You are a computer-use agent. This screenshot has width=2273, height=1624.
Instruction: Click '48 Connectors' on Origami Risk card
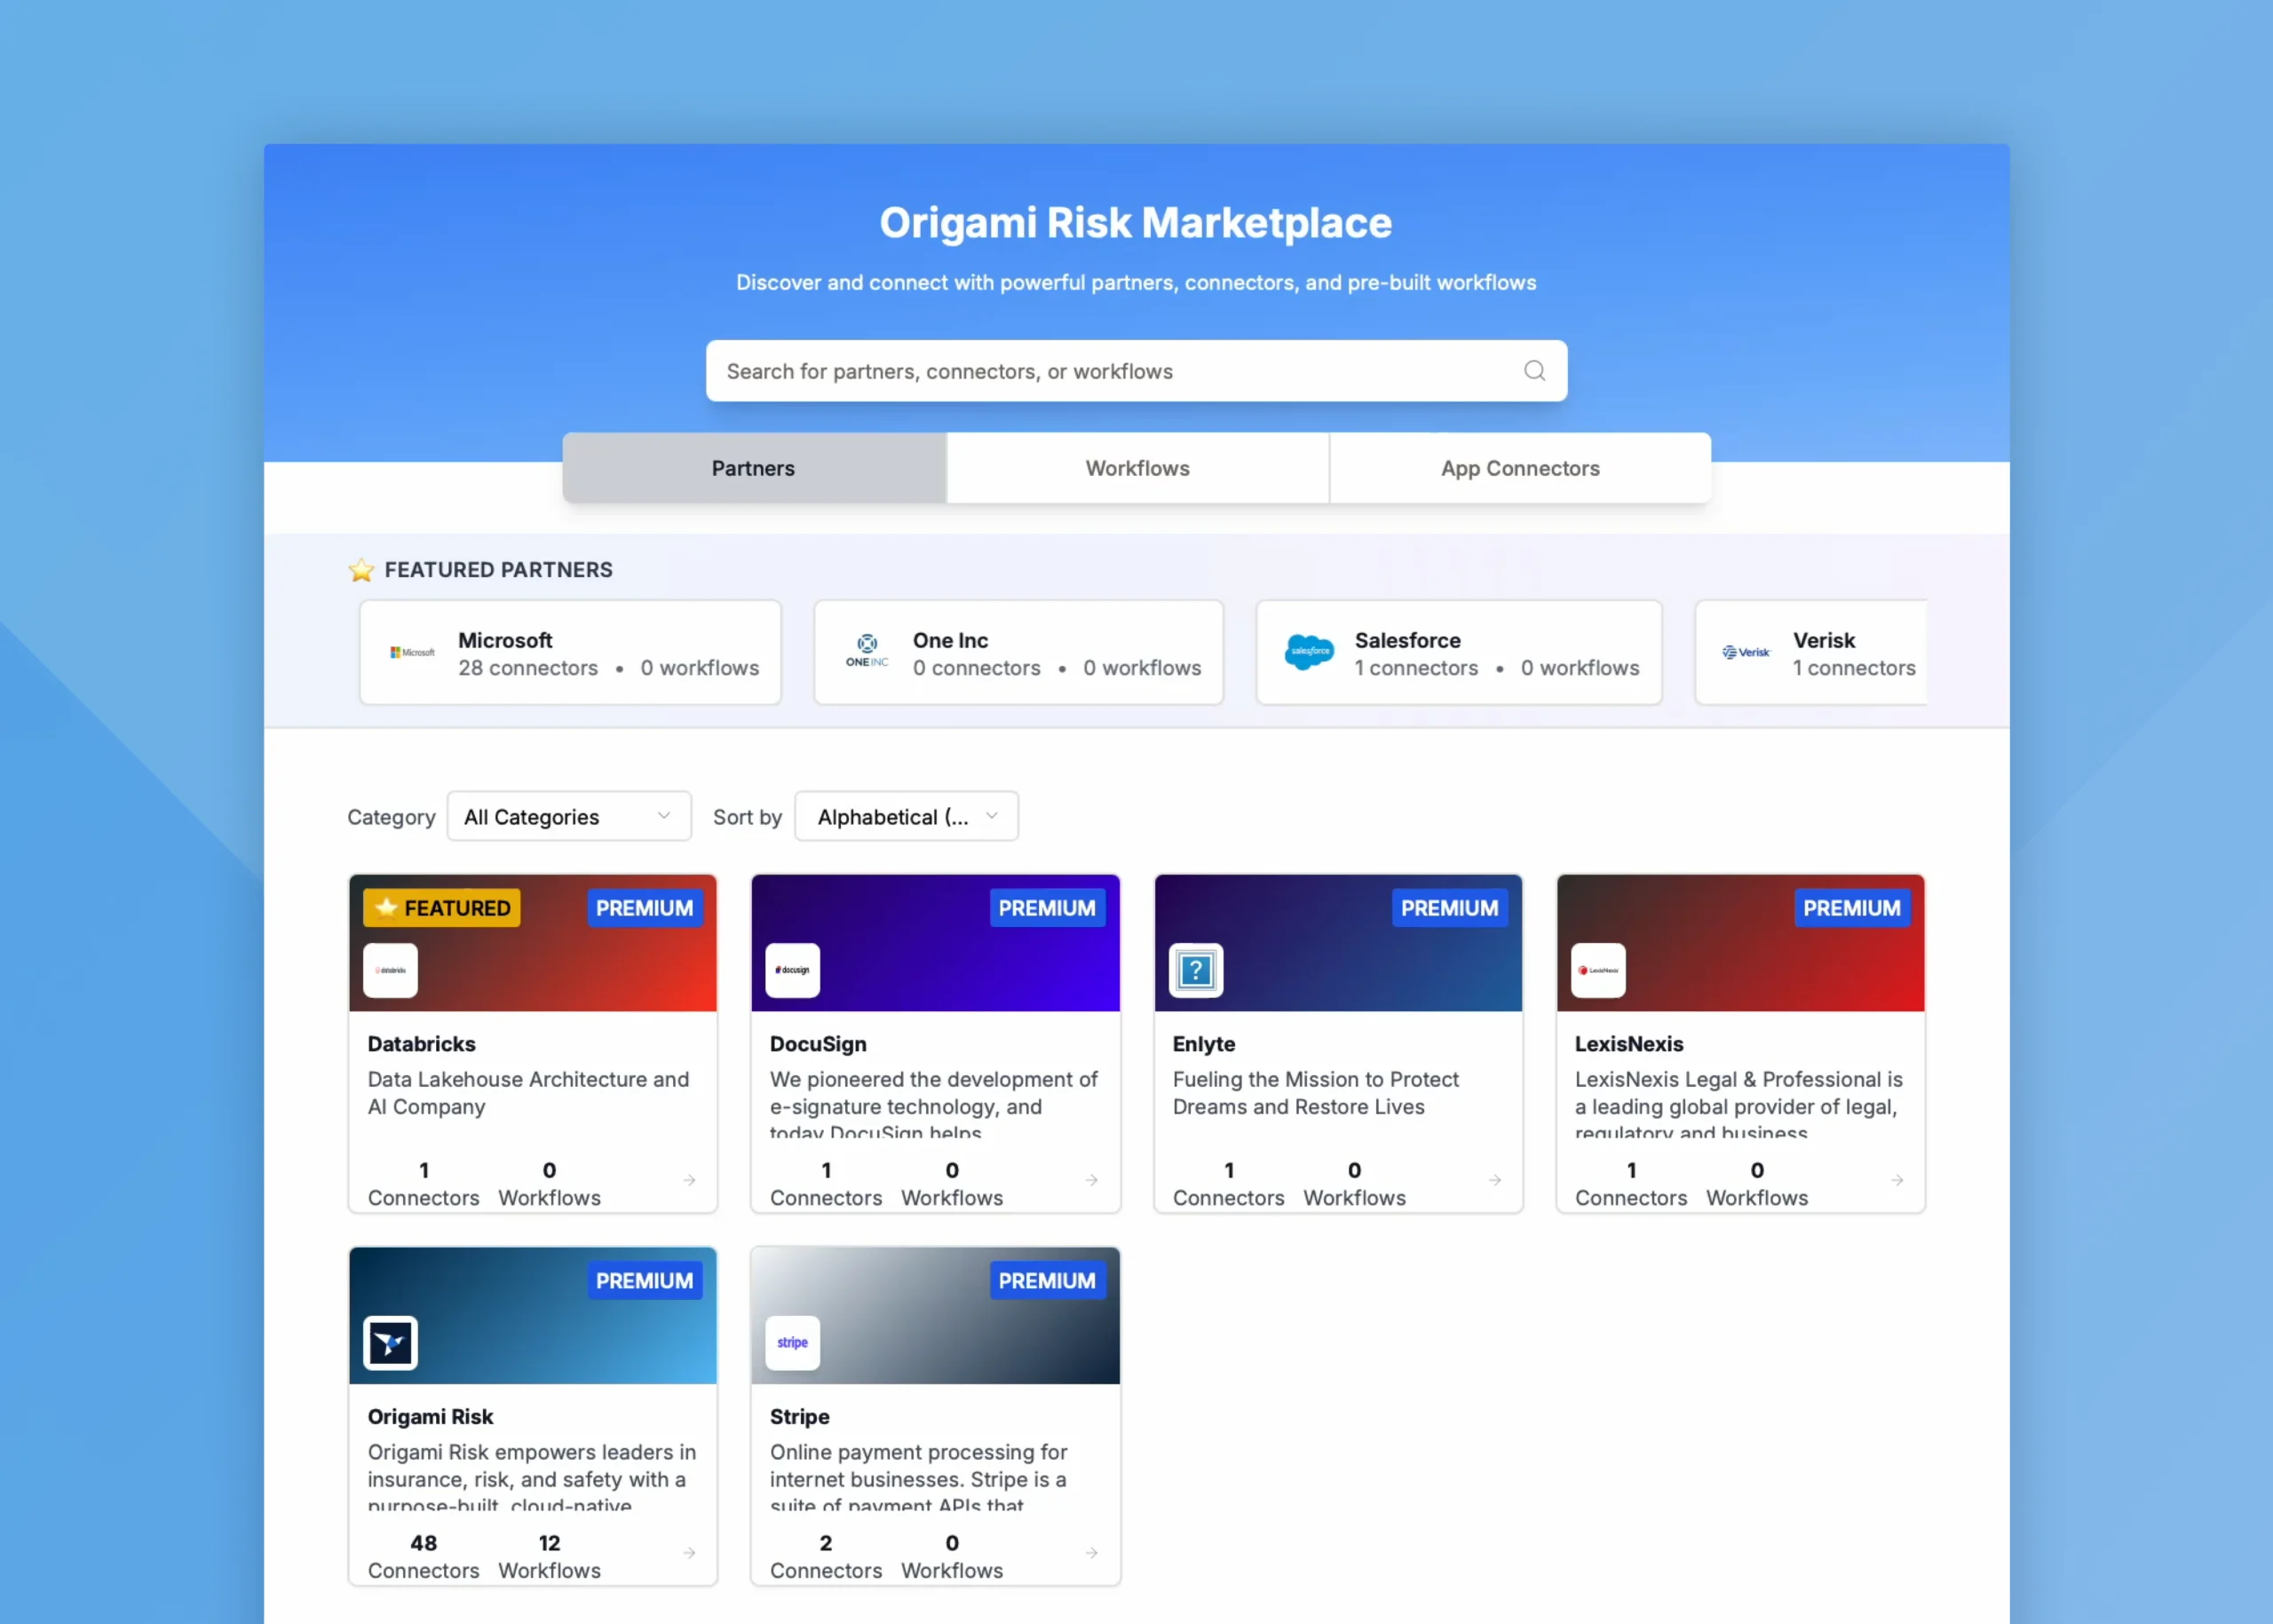[423, 1557]
